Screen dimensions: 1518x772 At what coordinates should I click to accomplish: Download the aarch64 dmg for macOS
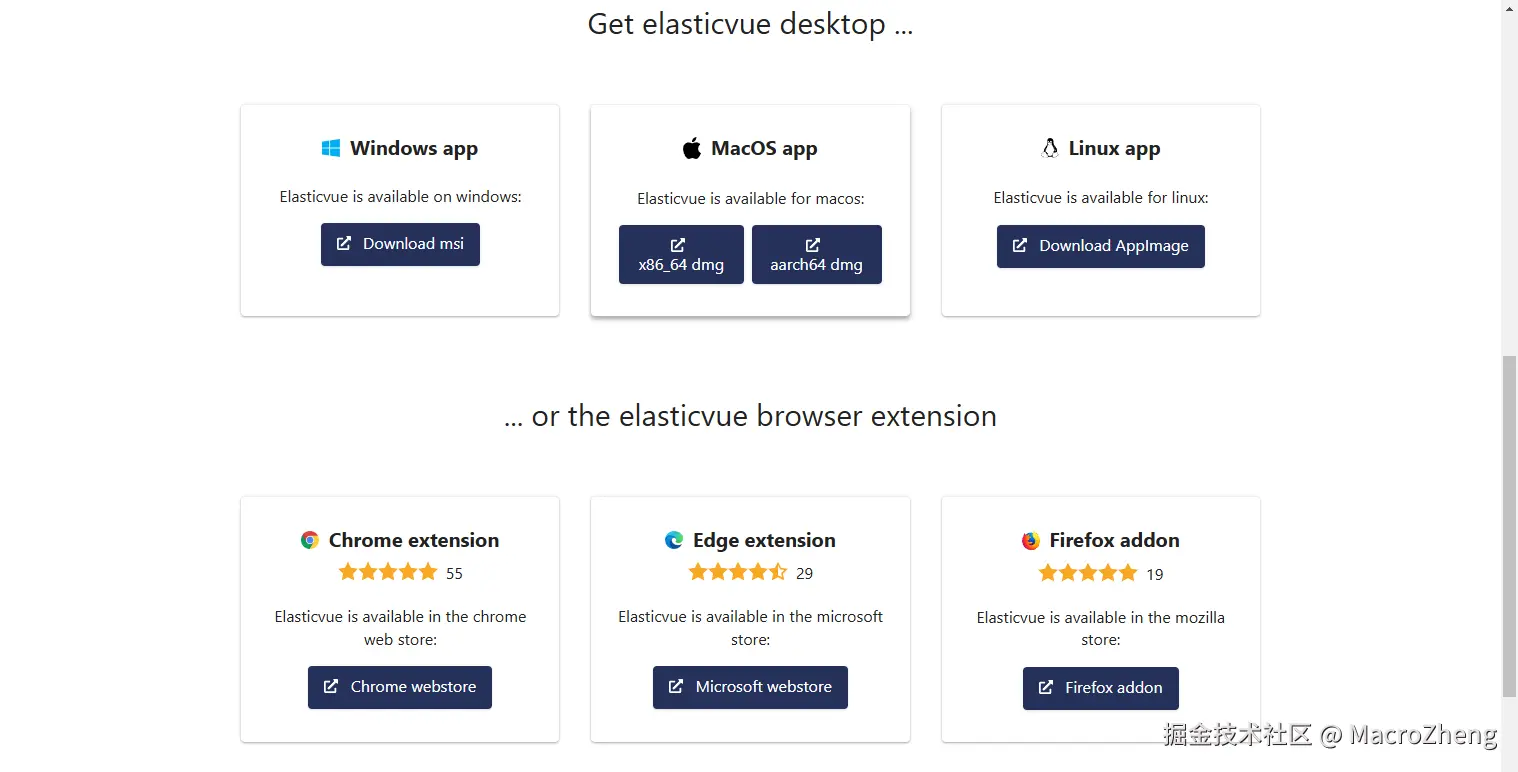(816, 255)
